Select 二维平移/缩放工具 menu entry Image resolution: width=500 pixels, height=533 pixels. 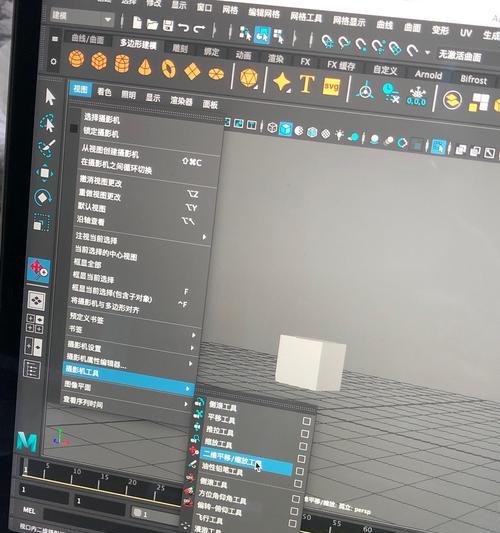tap(232, 460)
